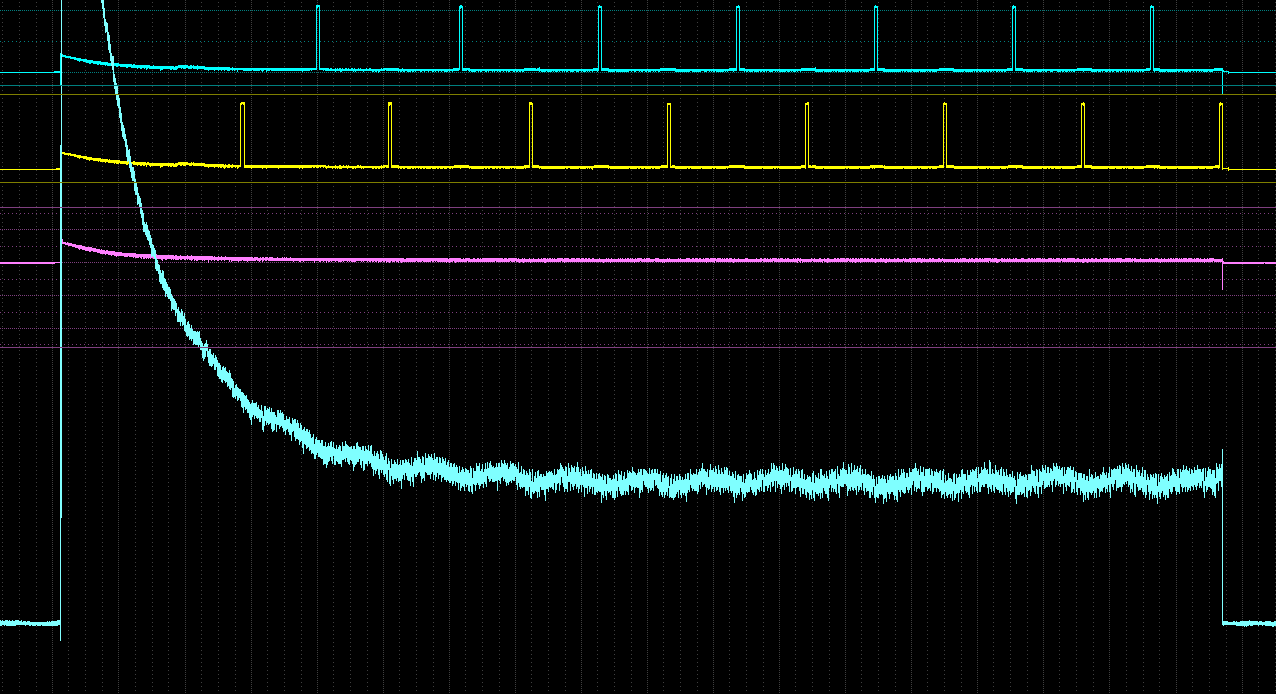The image size is (1276, 694).
Task: Select the magenta waveform trace
Action: coord(640,260)
